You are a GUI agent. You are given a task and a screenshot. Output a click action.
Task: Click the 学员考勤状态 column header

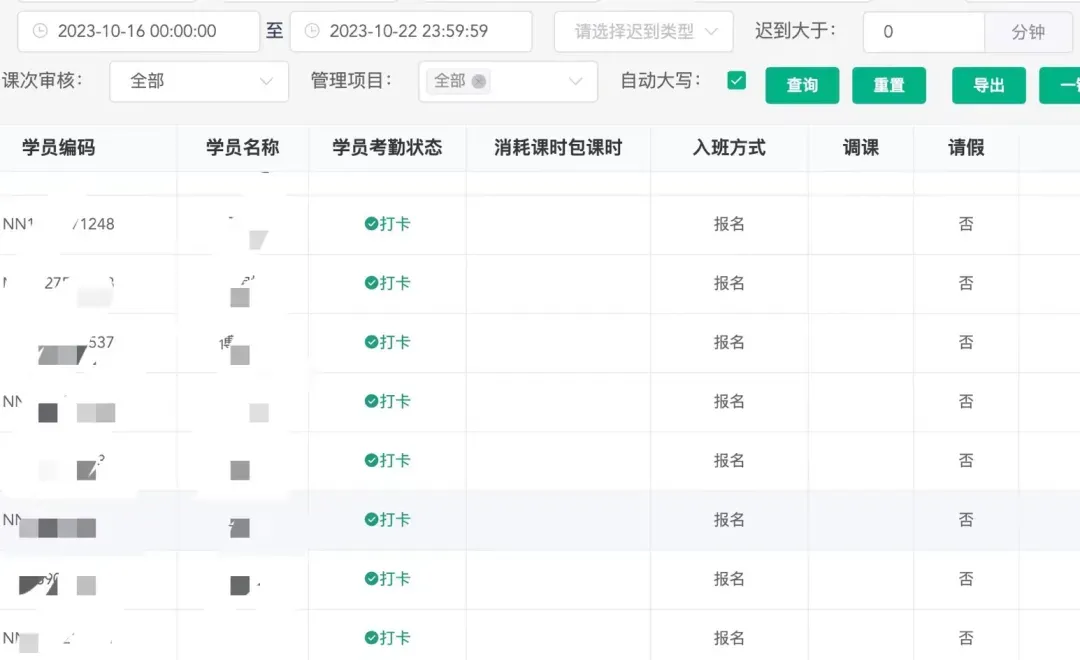[387, 148]
